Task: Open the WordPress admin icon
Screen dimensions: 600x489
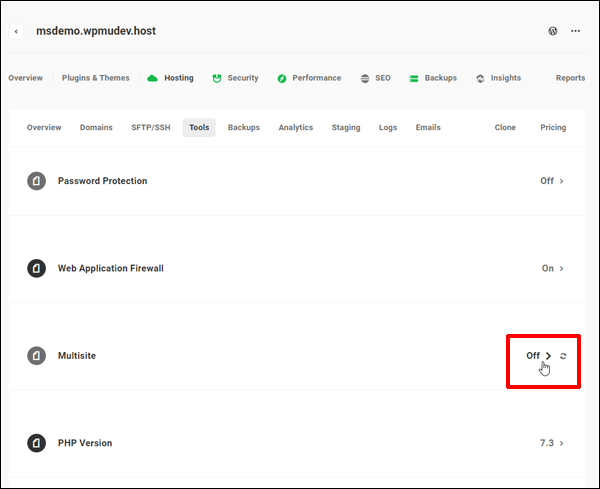Action: [x=553, y=31]
